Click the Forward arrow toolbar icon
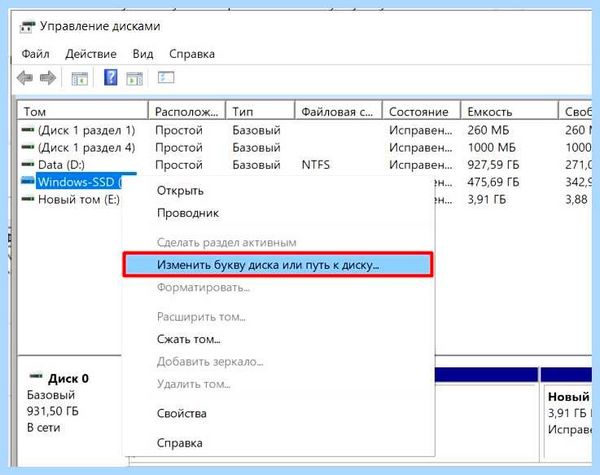Viewport: 600px width, 475px height. tap(48, 78)
